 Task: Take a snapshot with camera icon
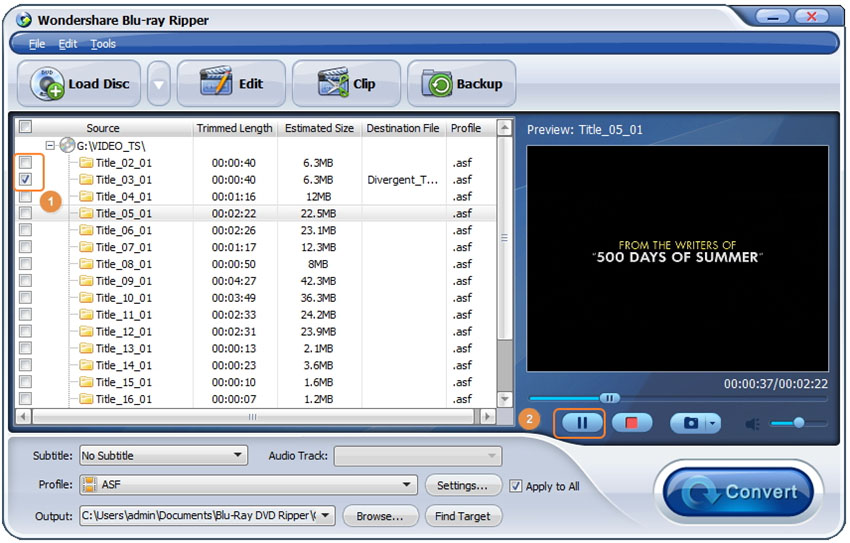(x=690, y=423)
